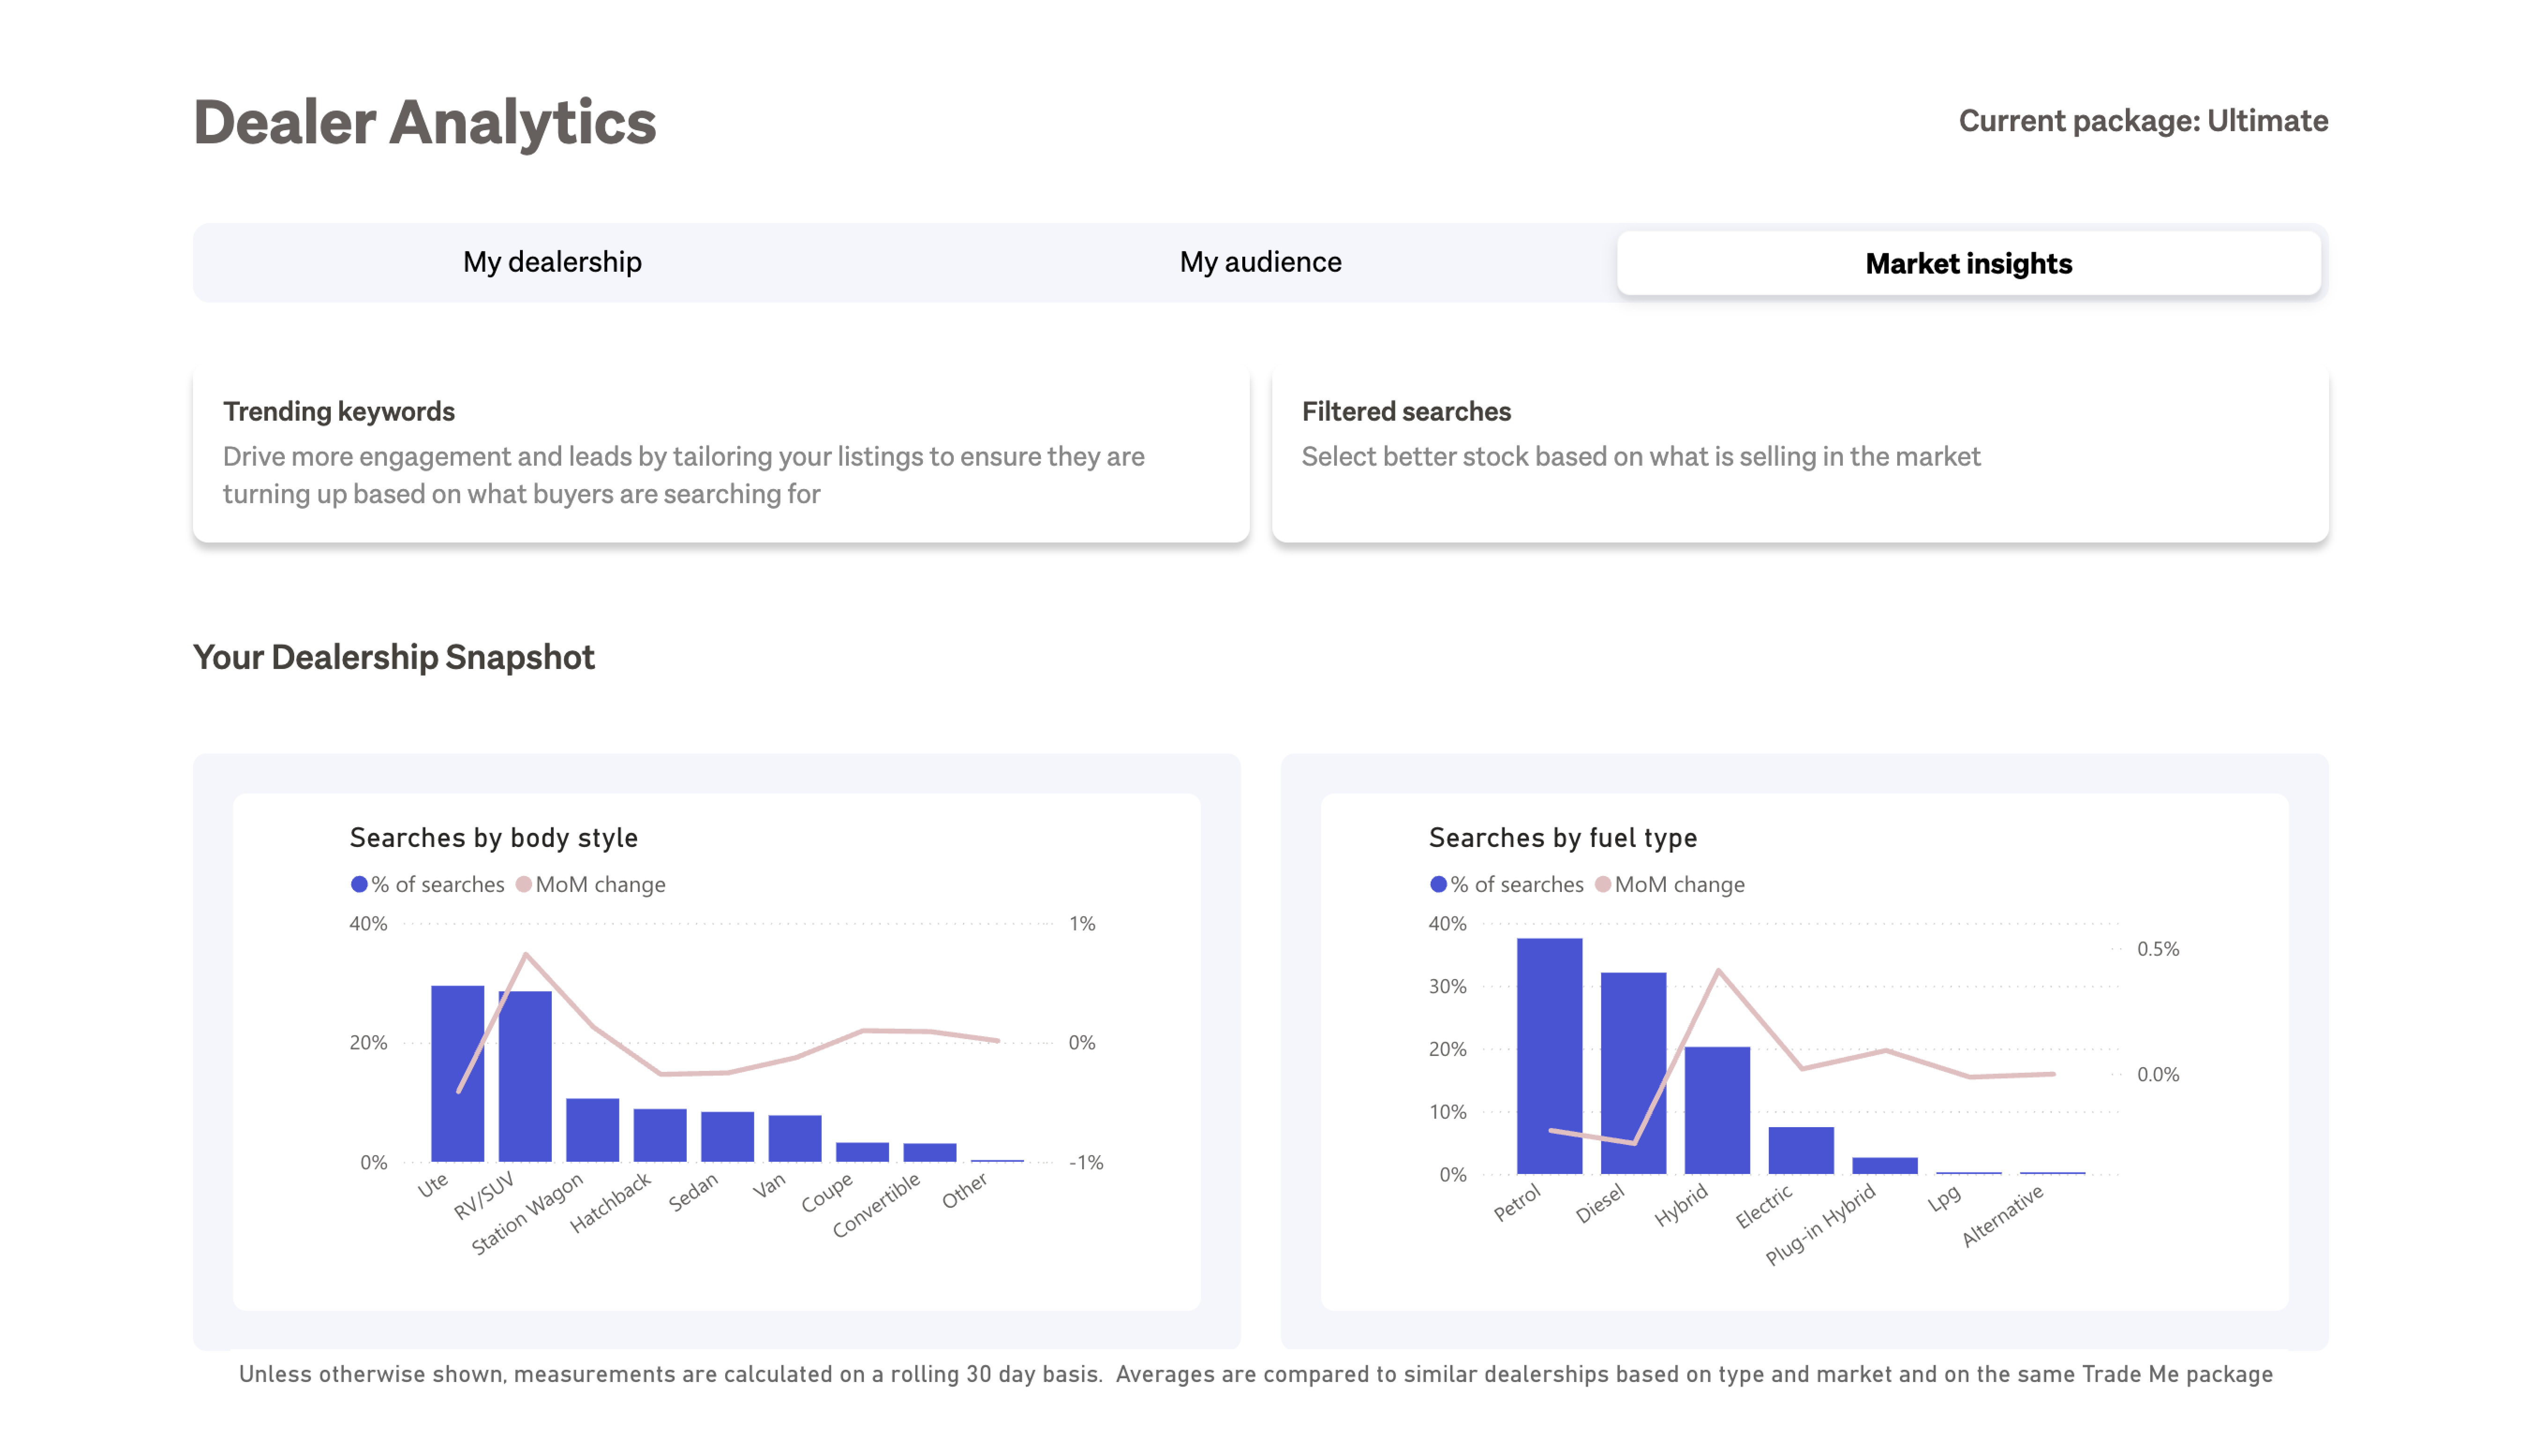This screenshot has height=1456, width=2524.
Task: Click the pink dot in fuel type chart legend
Action: click(x=1602, y=884)
